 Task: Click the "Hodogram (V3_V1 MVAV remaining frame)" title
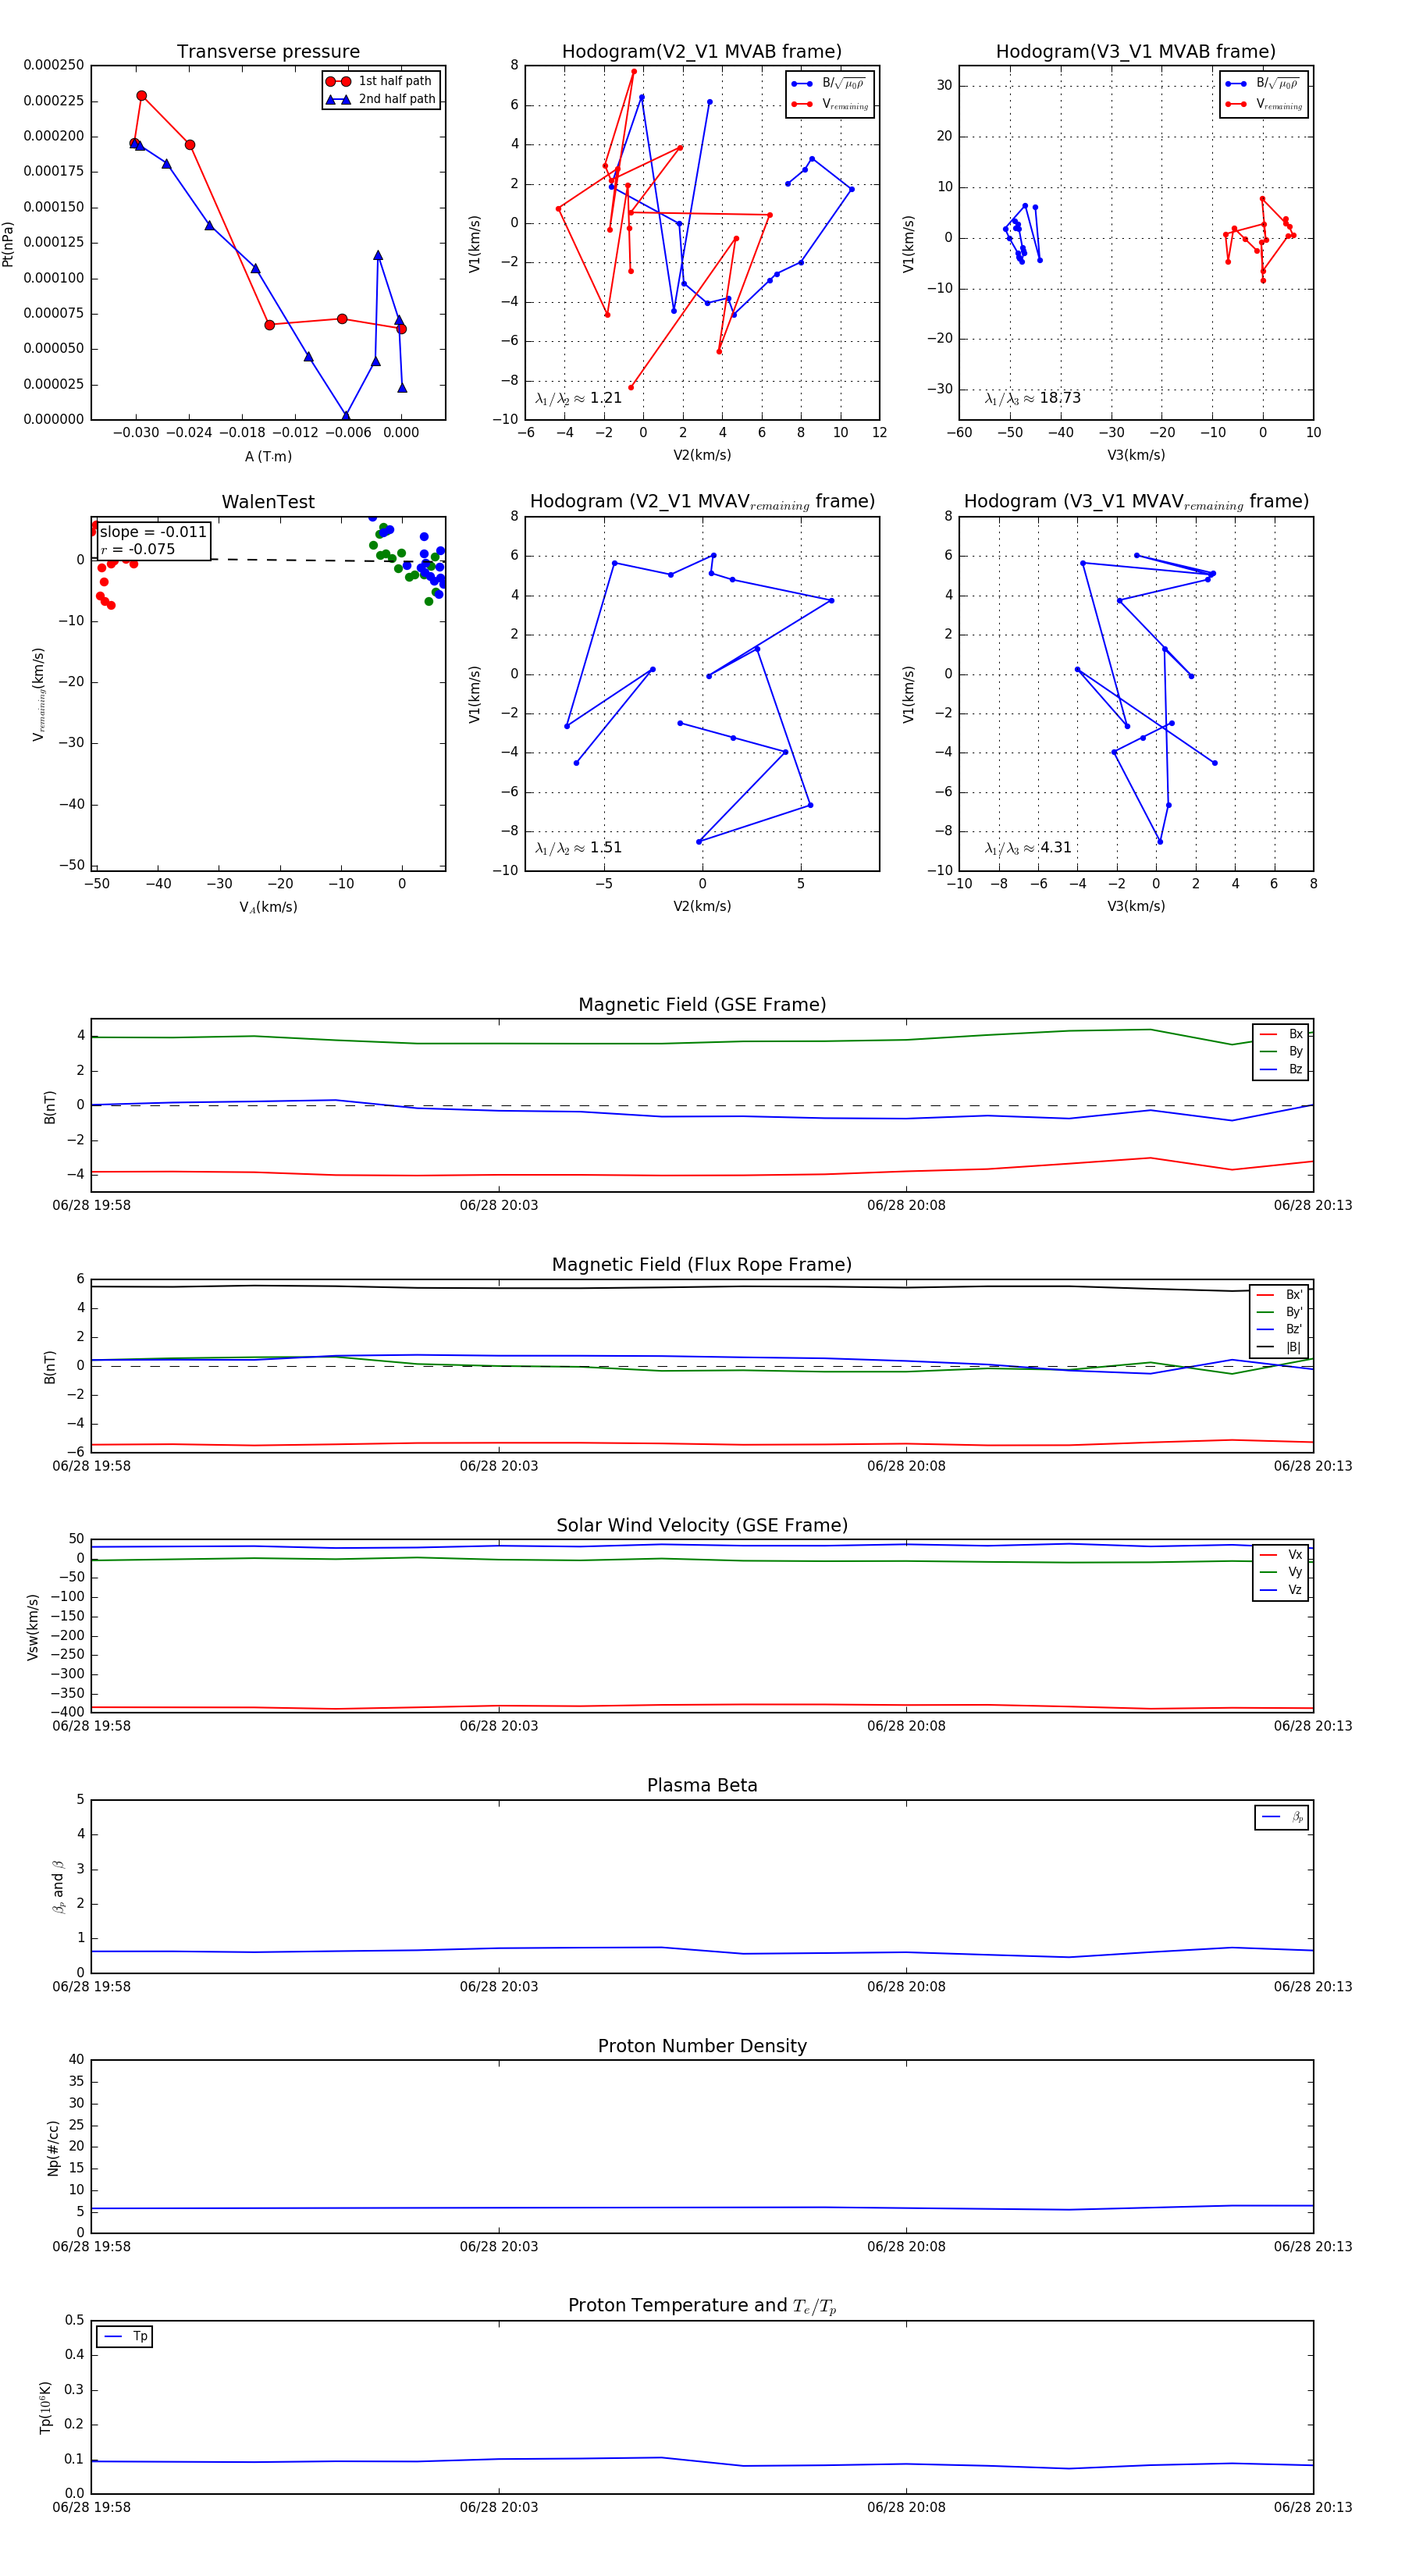[1136, 502]
